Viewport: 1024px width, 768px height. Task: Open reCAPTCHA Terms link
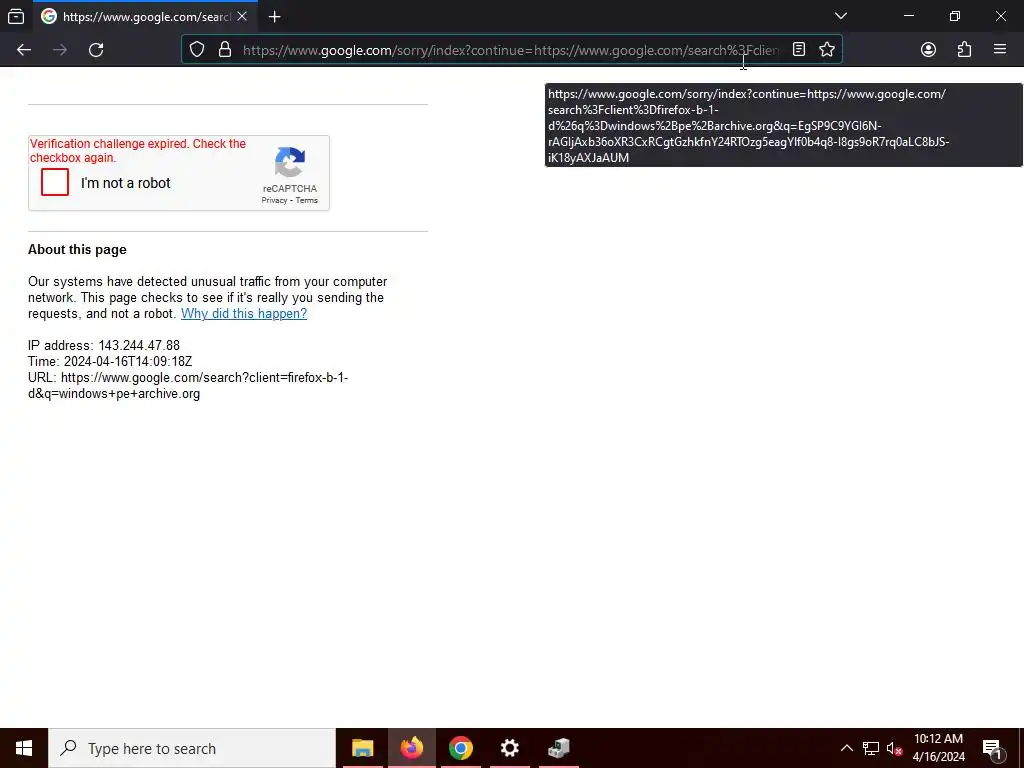(x=307, y=200)
